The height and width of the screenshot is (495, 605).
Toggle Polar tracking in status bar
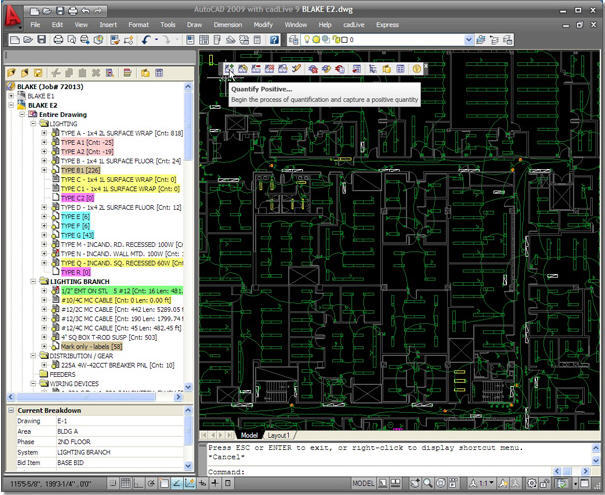coord(151,483)
